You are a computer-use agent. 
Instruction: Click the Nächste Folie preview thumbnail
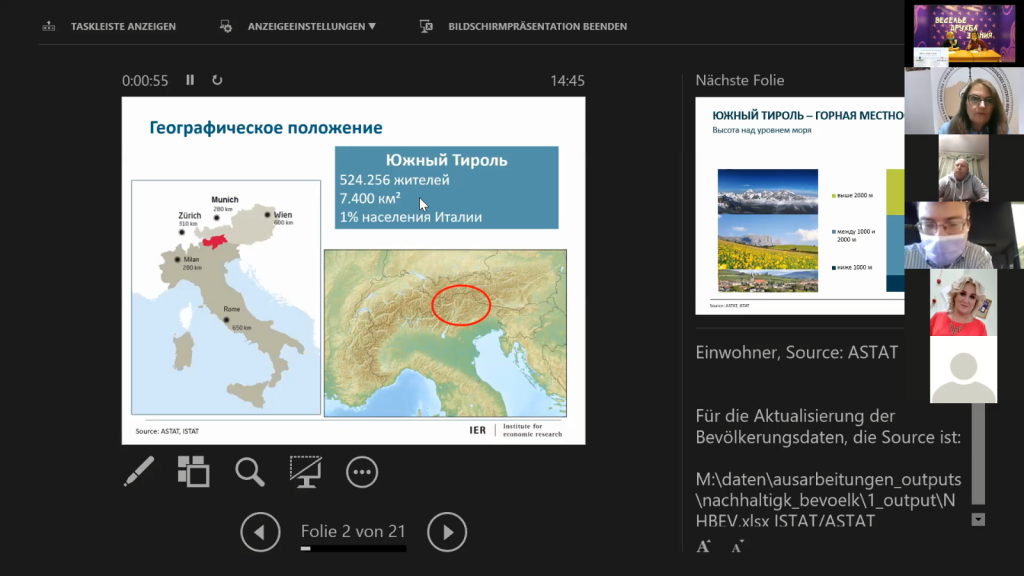tap(799, 205)
